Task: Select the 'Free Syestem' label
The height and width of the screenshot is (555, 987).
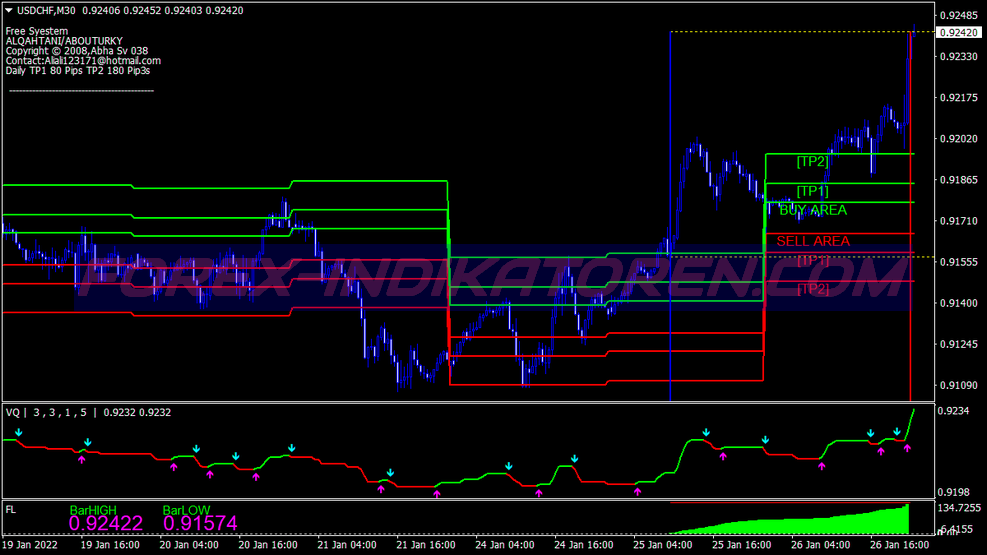Action: tap(37, 31)
